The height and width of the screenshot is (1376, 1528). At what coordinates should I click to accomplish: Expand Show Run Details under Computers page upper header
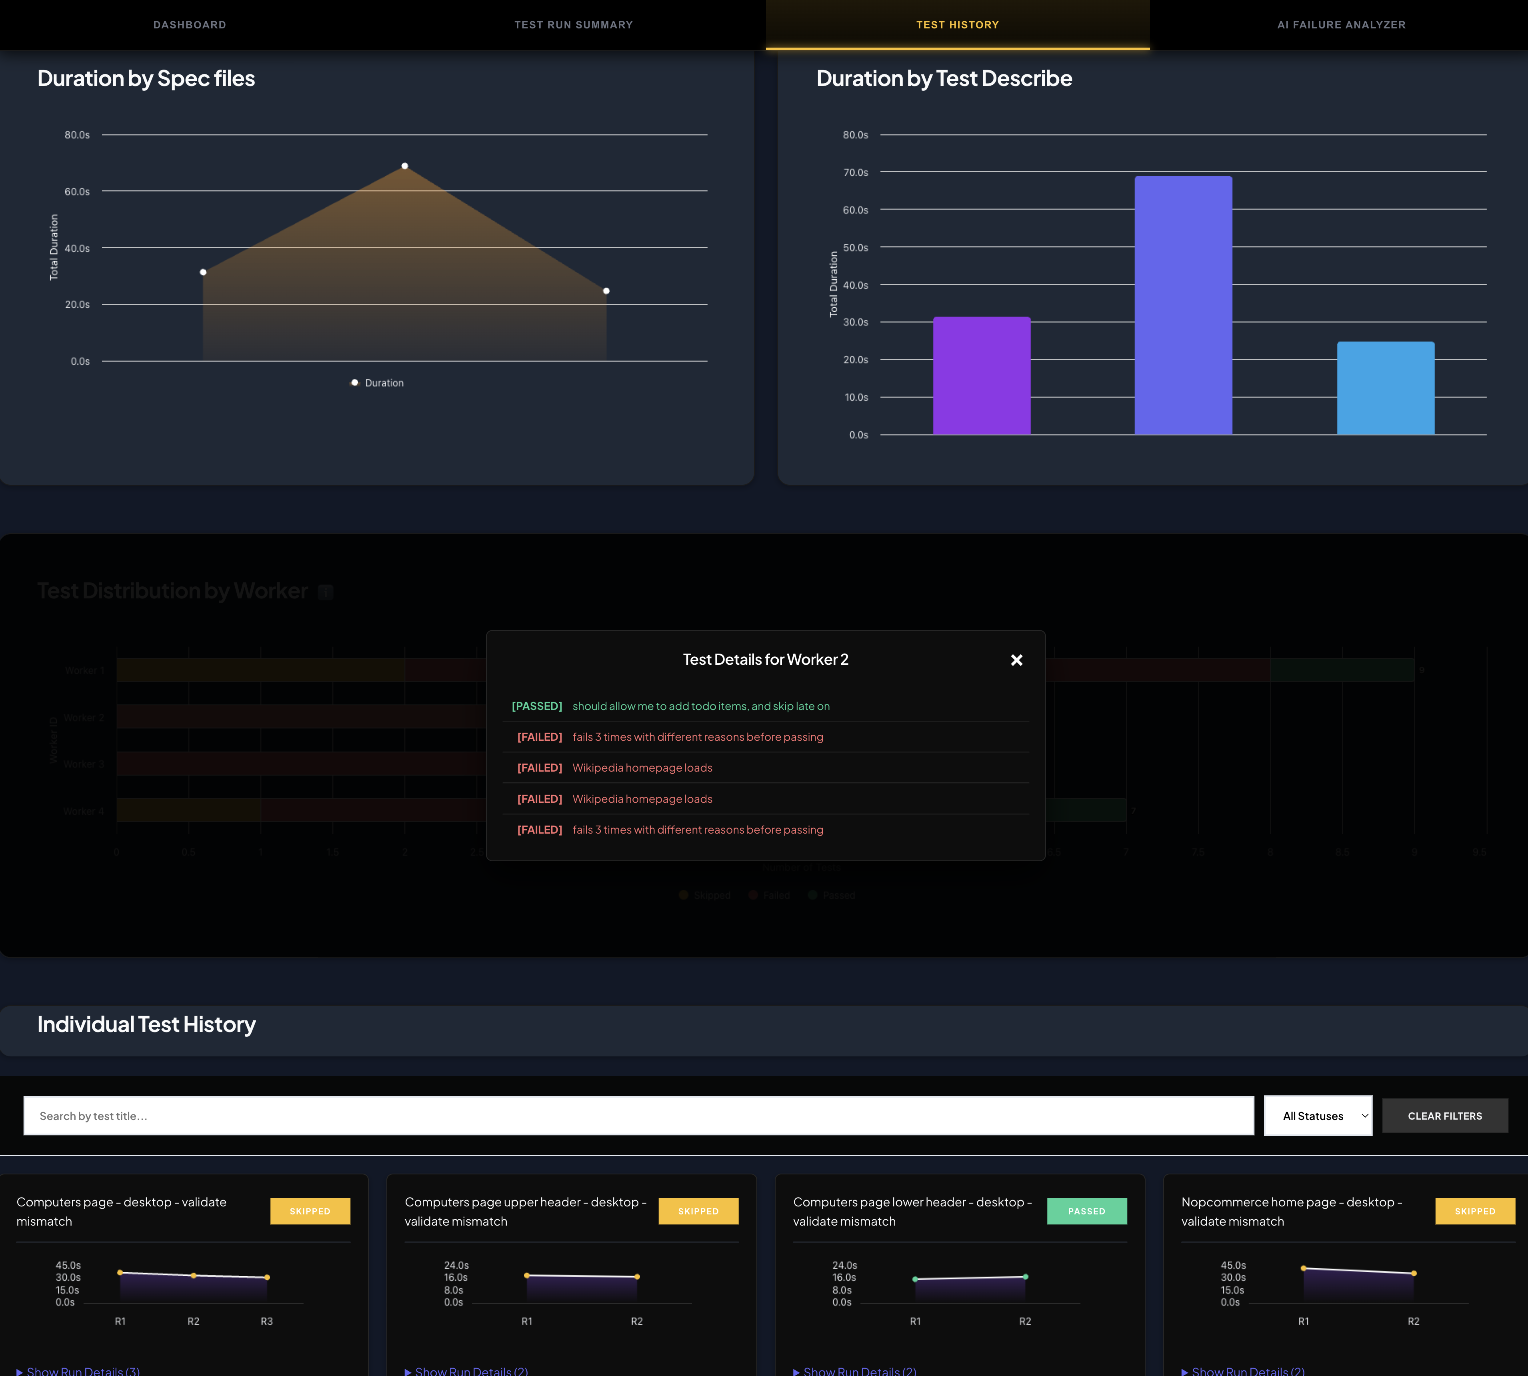[466, 1370]
